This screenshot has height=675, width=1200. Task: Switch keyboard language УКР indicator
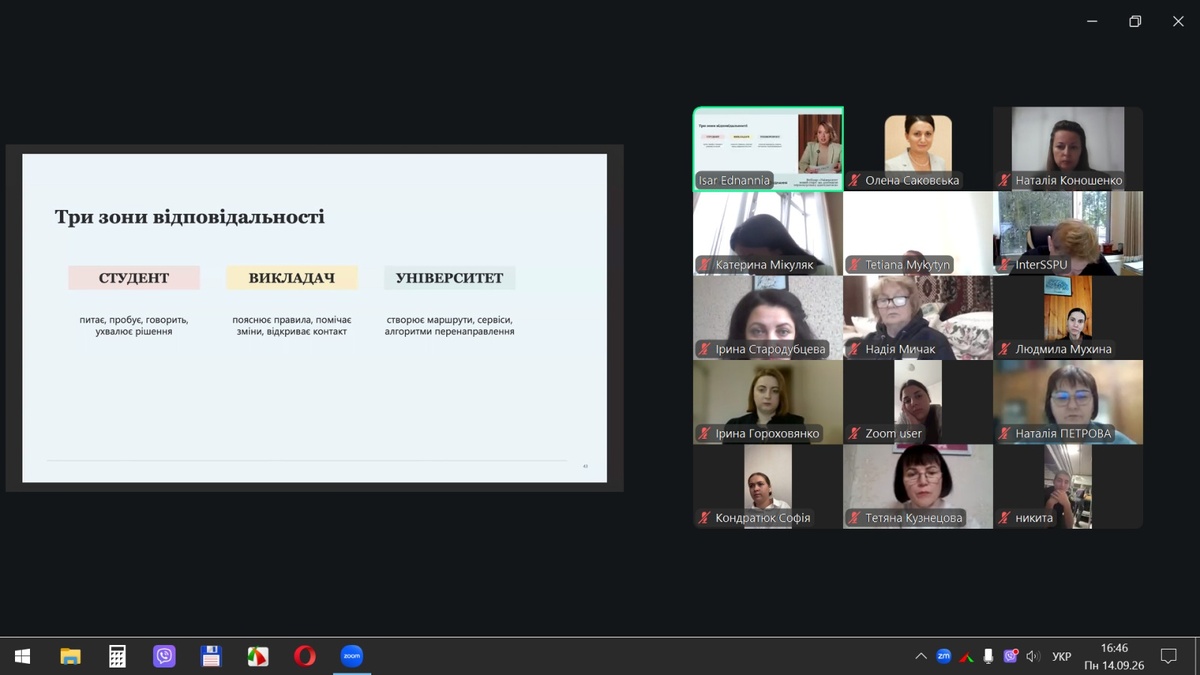click(1062, 656)
